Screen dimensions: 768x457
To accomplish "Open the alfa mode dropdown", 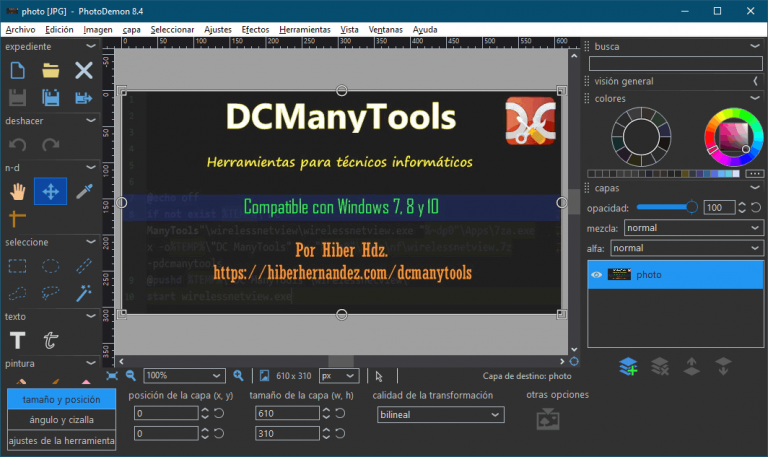I will click(x=686, y=248).
